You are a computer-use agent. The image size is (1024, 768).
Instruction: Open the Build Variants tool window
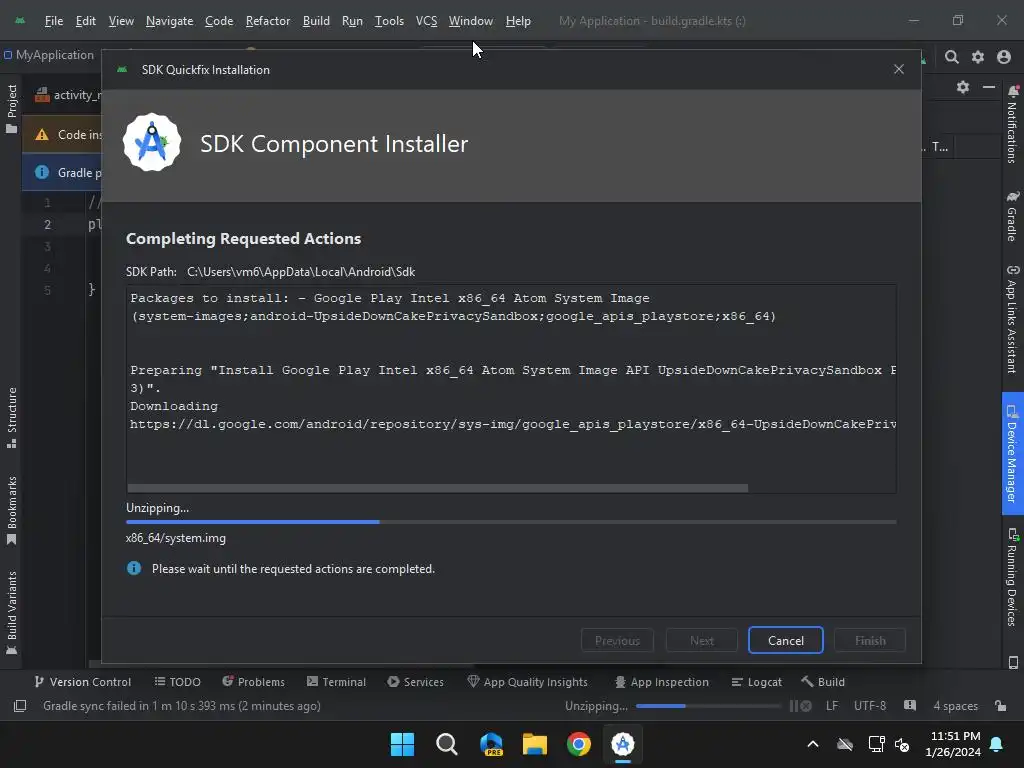tap(11, 613)
